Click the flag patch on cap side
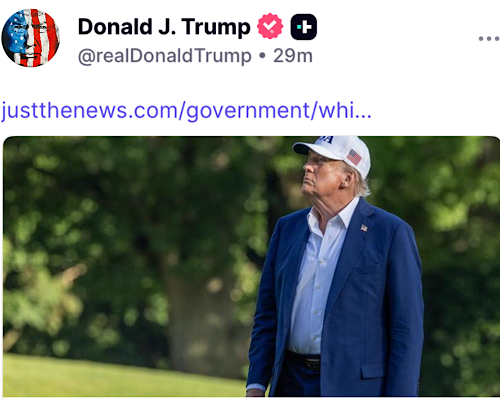This screenshot has width=500, height=400. 354,157
